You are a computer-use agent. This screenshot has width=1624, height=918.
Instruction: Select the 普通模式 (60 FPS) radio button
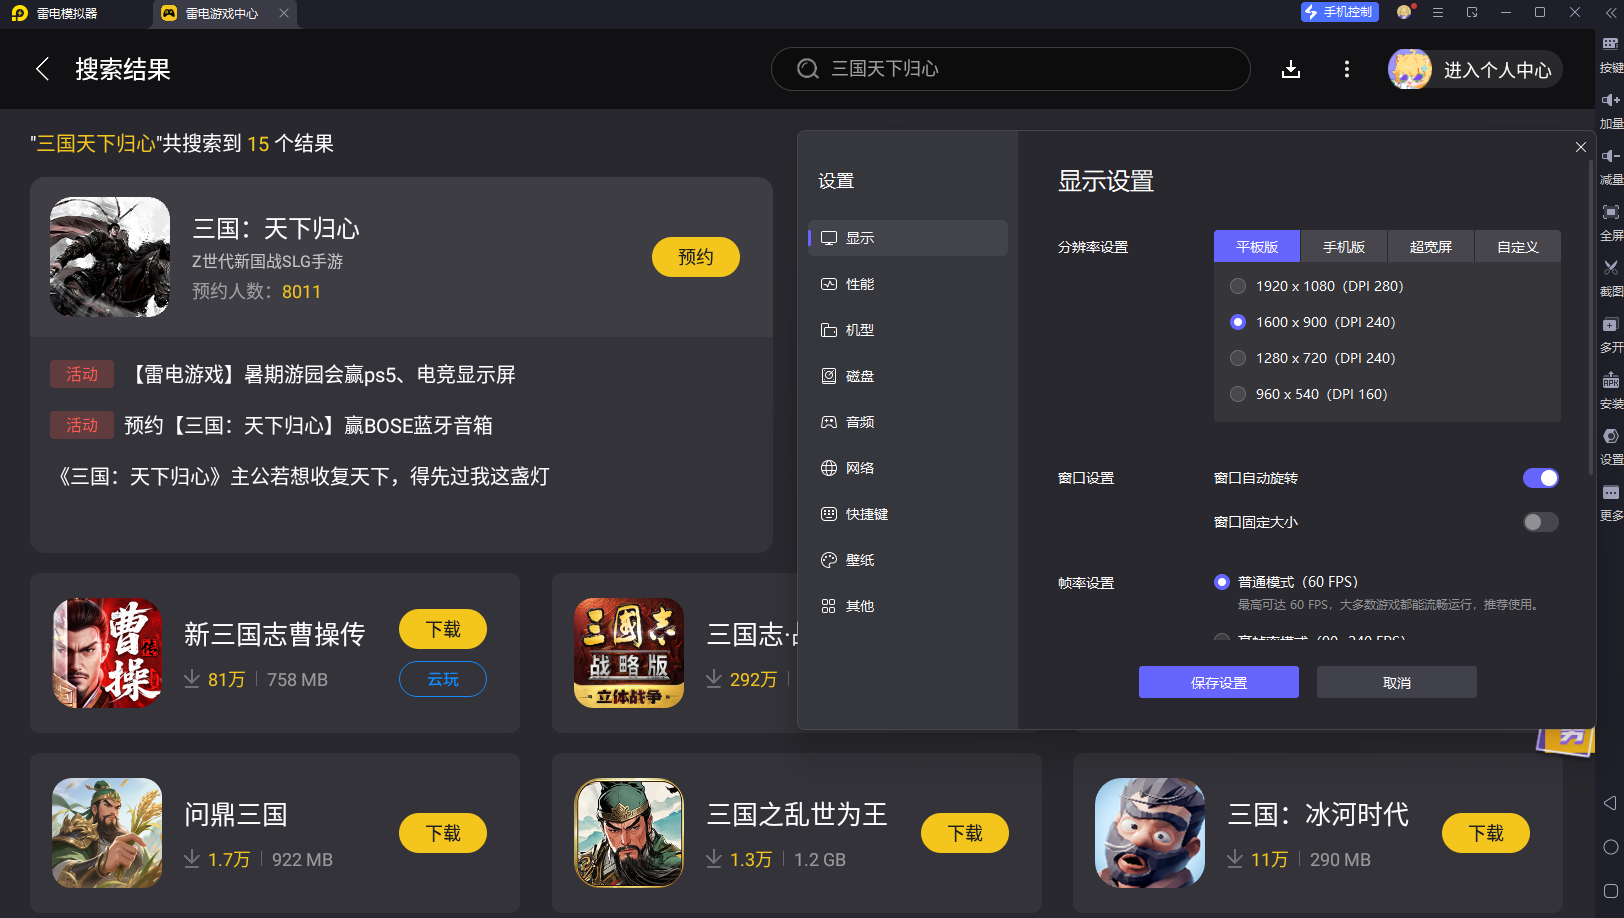pos(1222,582)
